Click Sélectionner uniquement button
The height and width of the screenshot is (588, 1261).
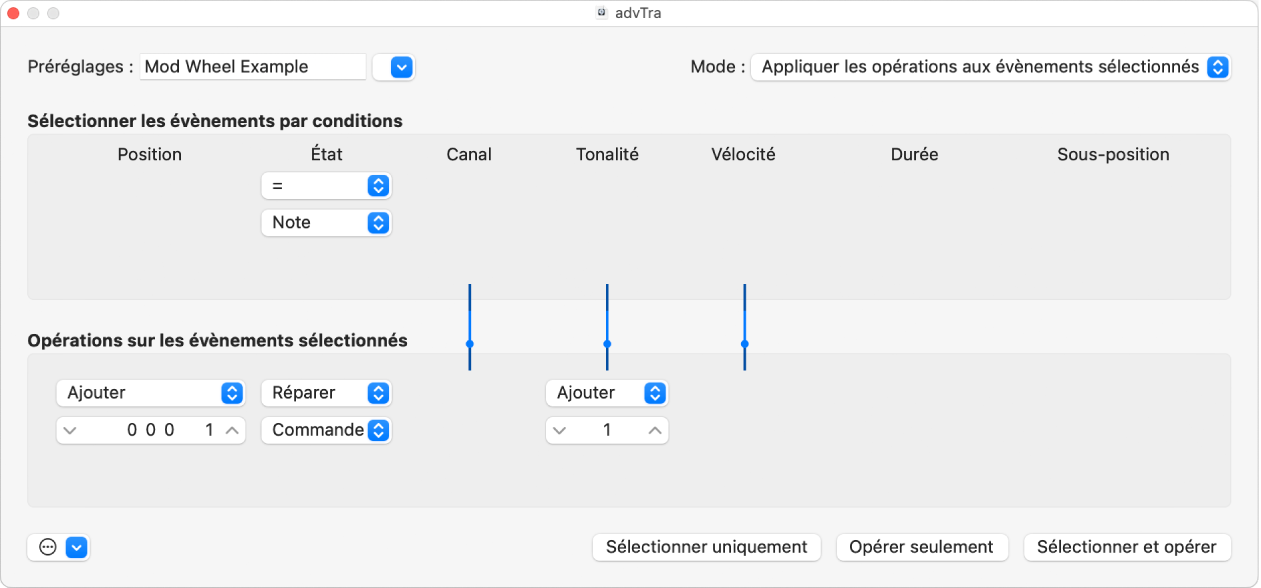(x=706, y=547)
